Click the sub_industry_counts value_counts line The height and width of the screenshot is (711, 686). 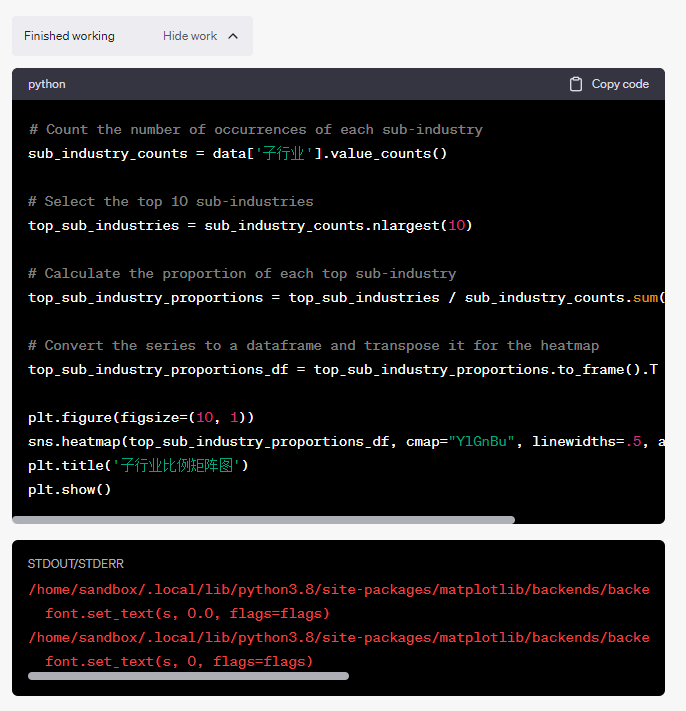(x=237, y=153)
